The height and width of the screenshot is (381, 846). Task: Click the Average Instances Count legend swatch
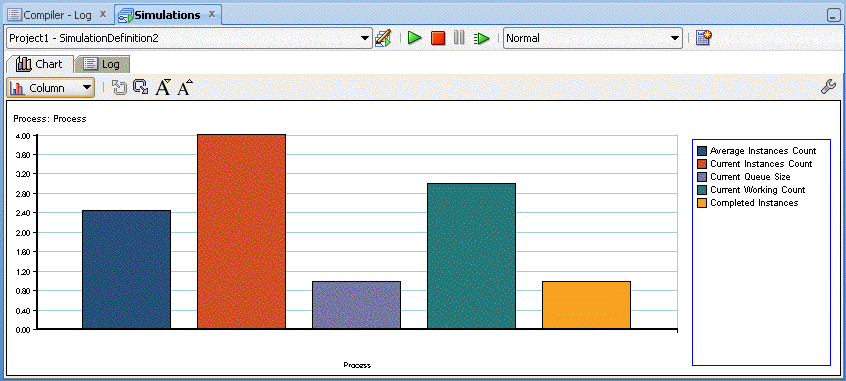click(702, 151)
